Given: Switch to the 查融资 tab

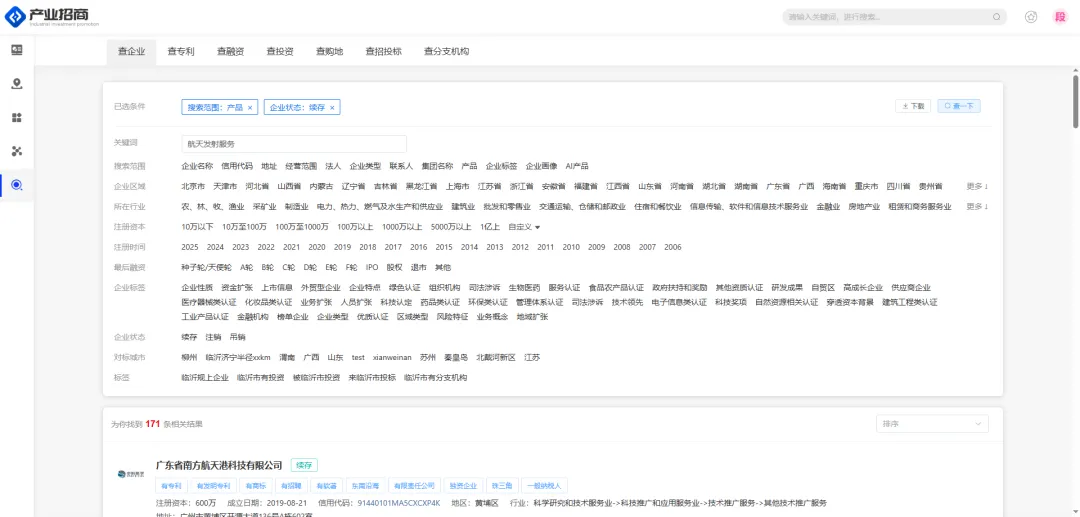Looking at the screenshot, I should (x=230, y=51).
